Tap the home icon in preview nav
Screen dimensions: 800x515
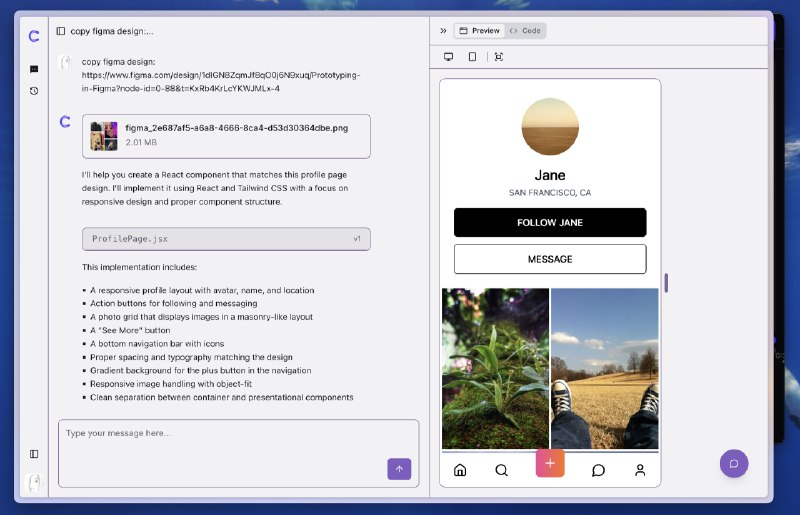460,470
